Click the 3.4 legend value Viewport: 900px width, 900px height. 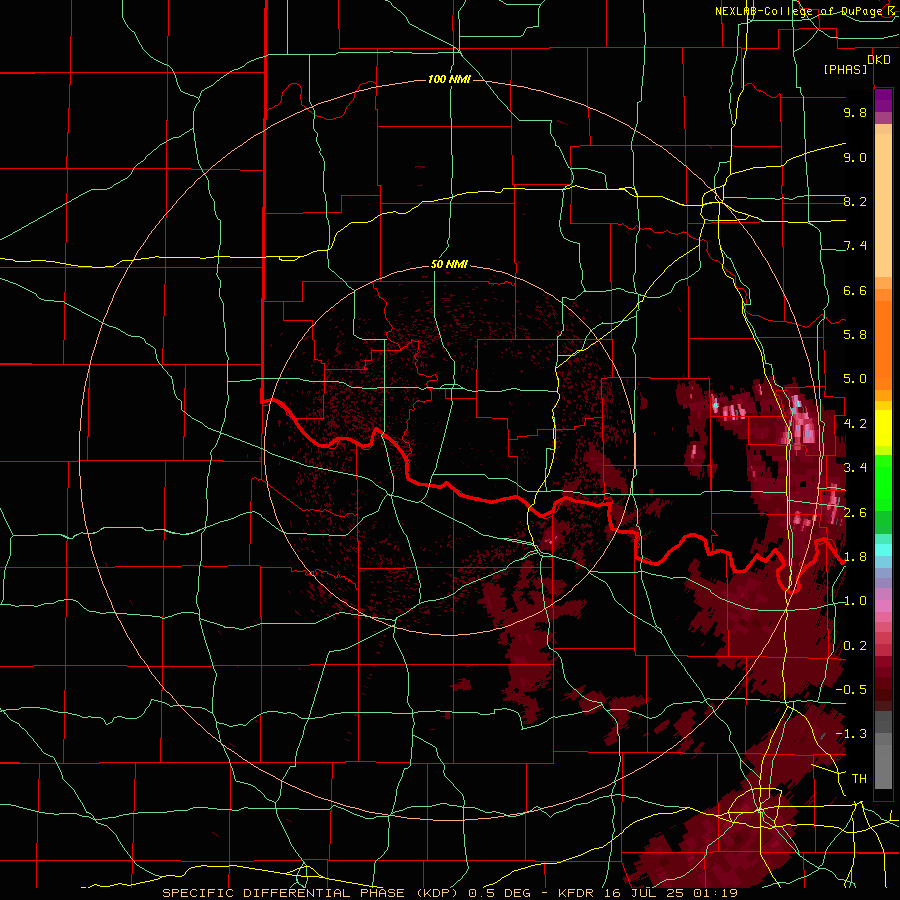tap(855, 468)
